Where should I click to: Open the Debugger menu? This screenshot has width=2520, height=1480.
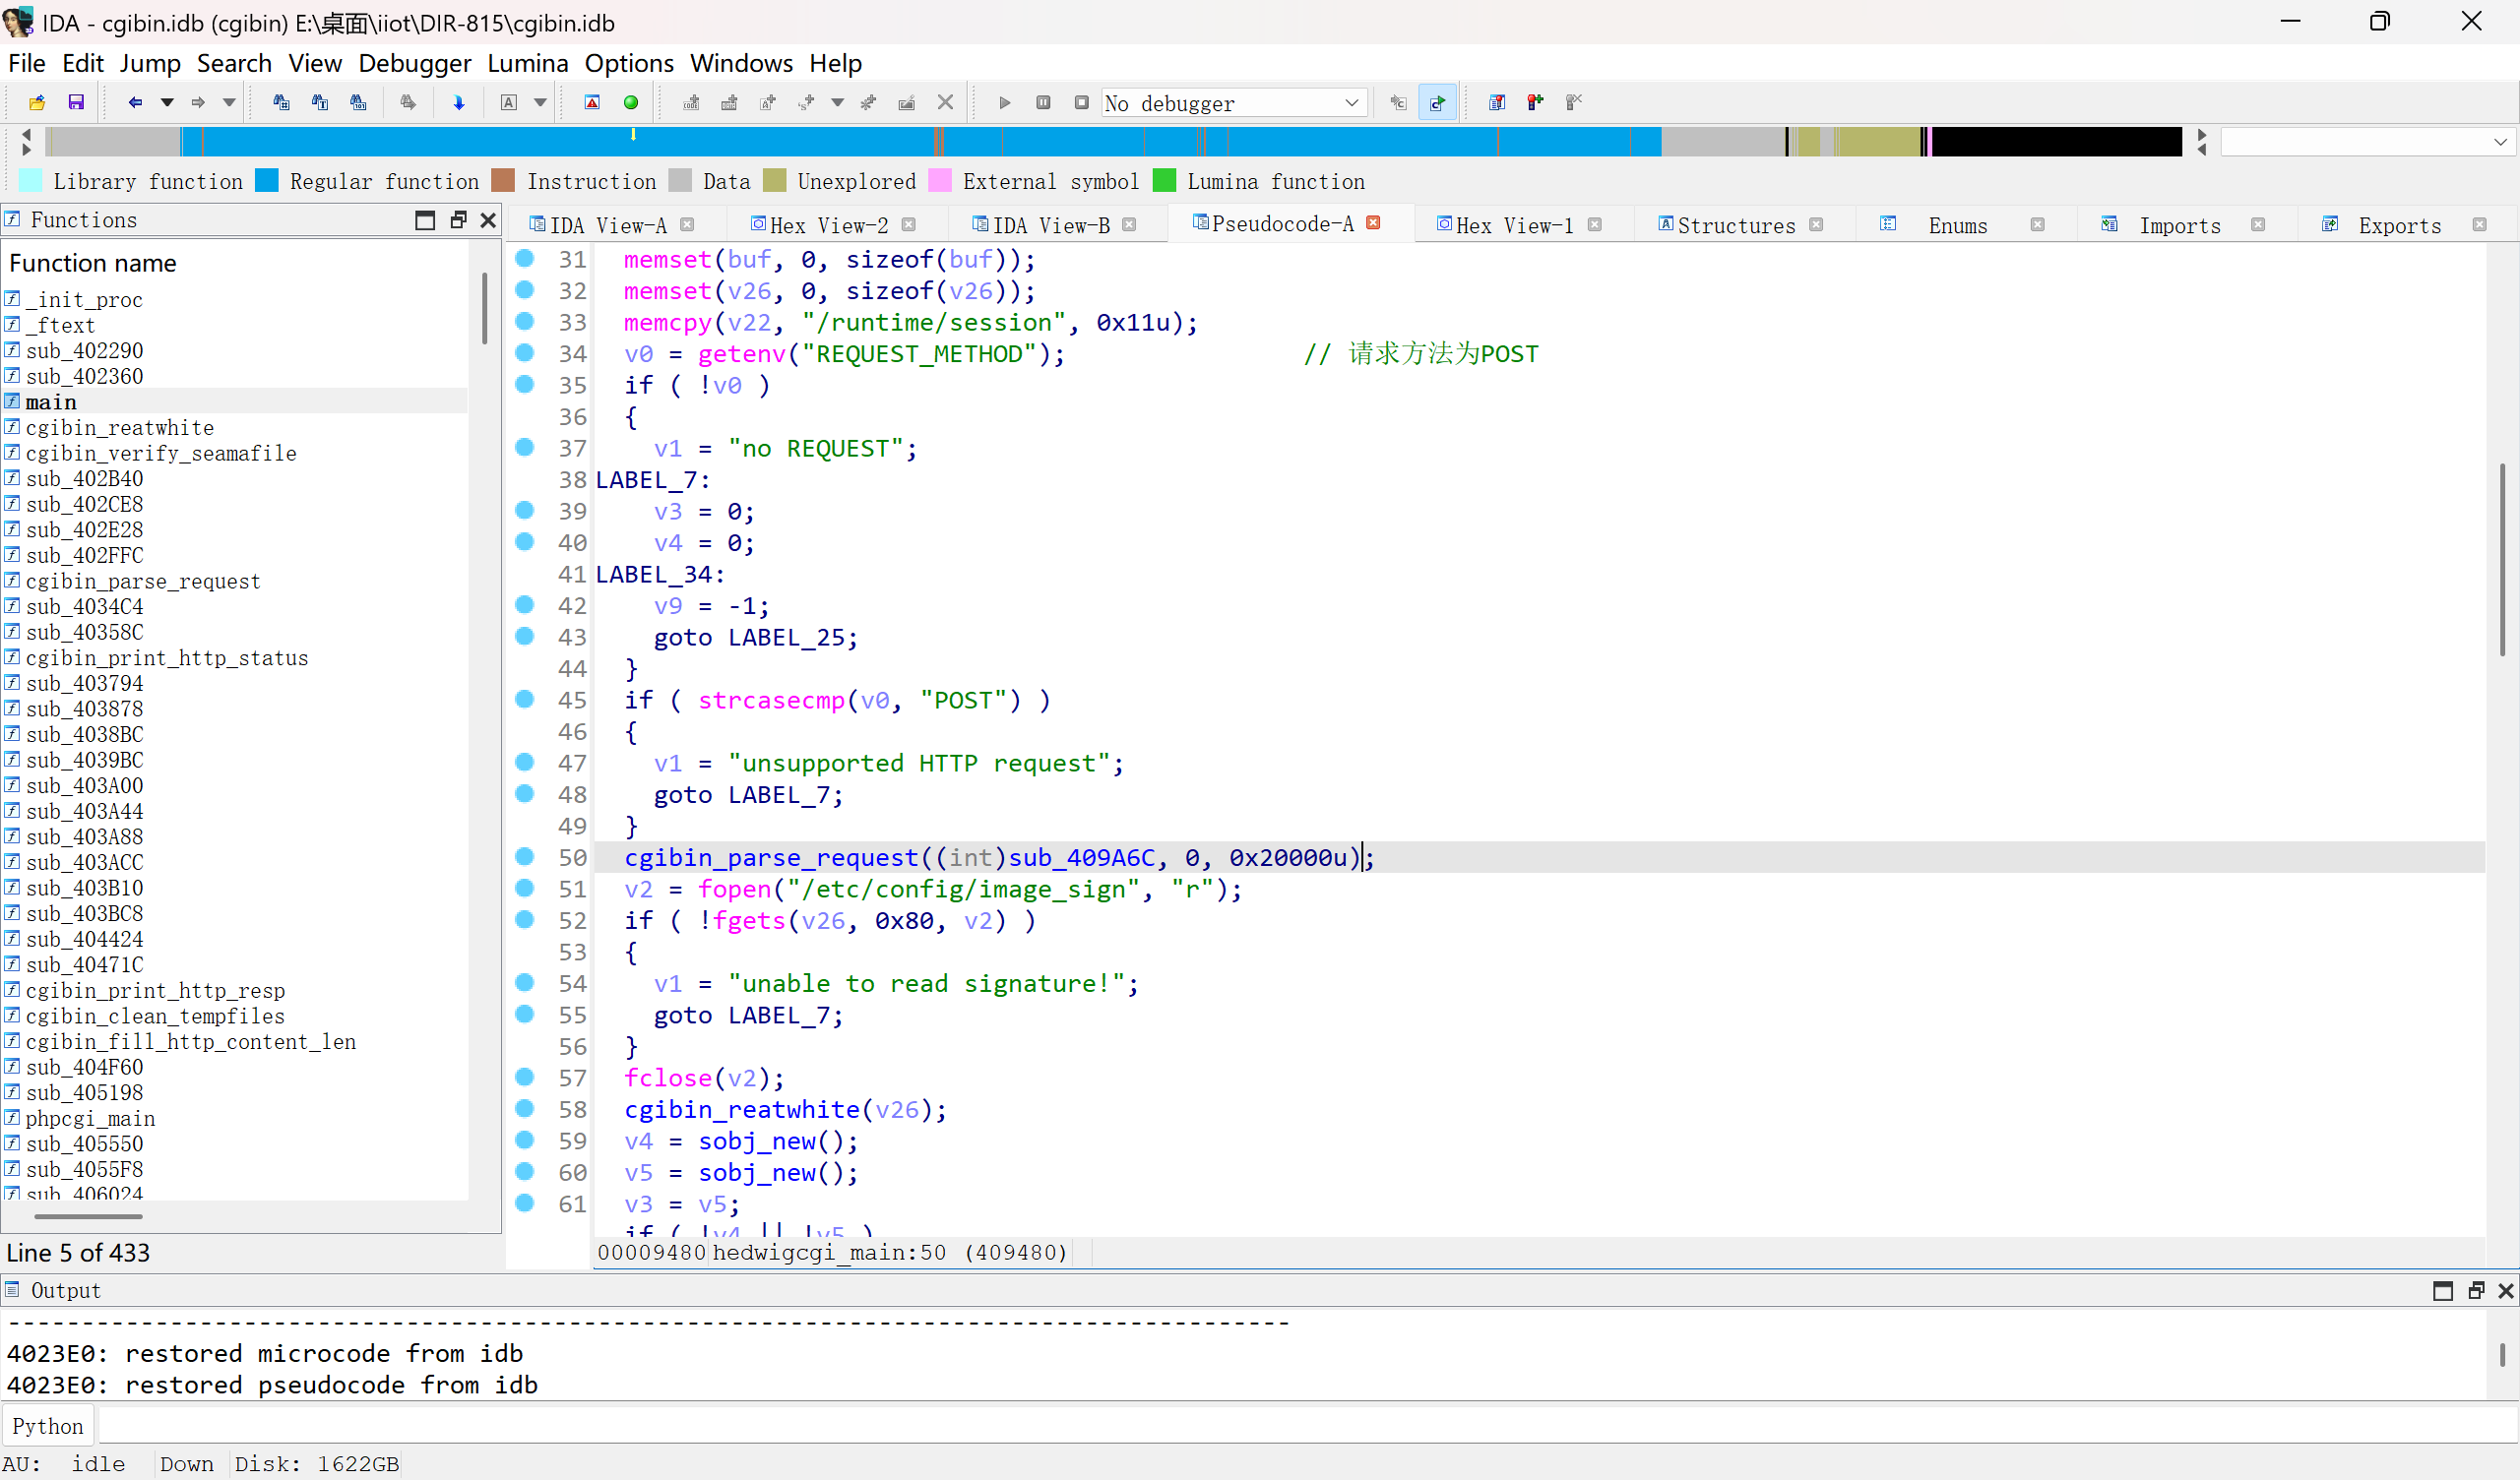[x=414, y=63]
